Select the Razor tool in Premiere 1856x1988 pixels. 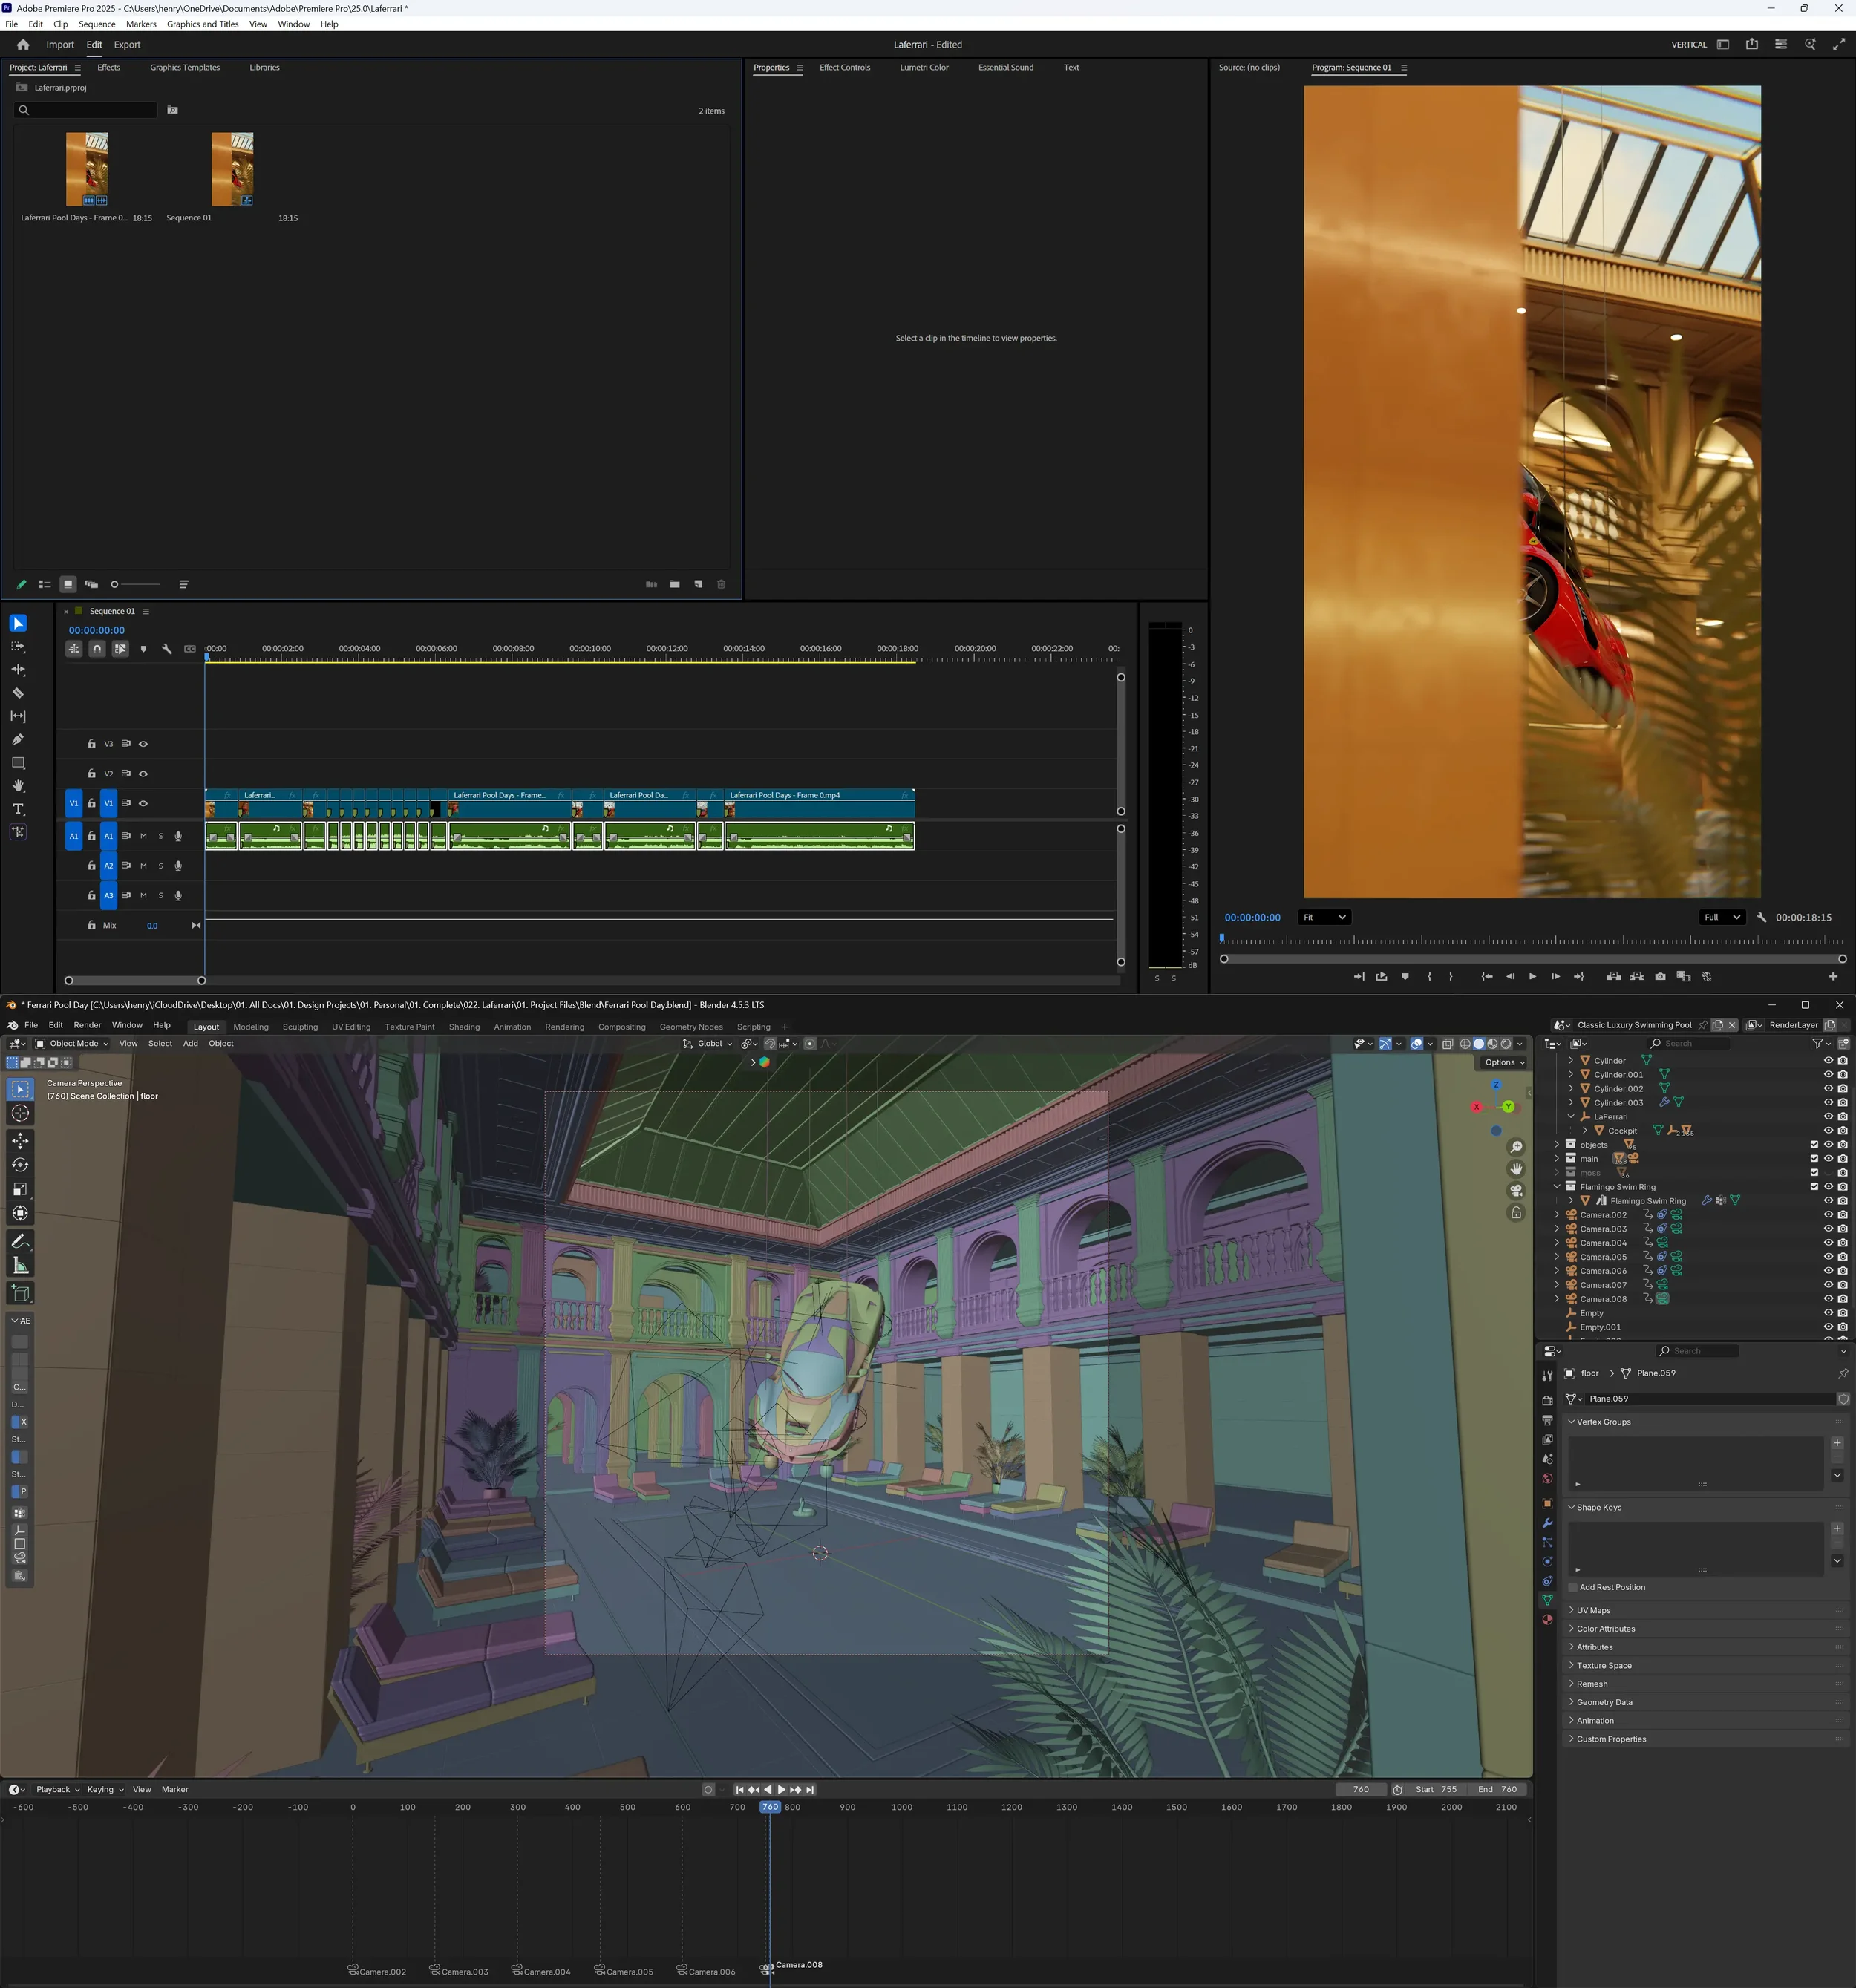pos(18,693)
